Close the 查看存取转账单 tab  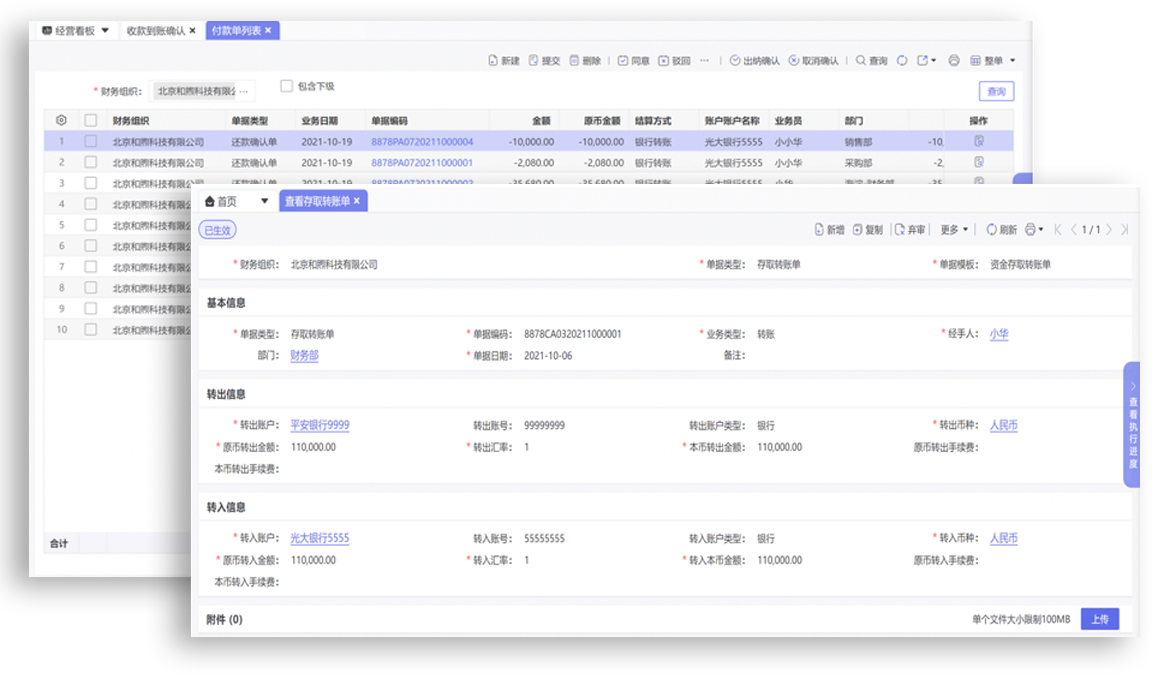point(357,201)
